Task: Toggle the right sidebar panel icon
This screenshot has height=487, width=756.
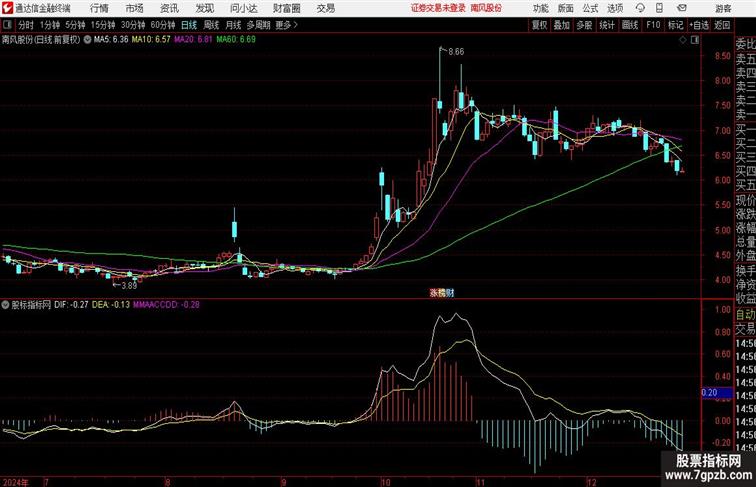Action: 695,40
